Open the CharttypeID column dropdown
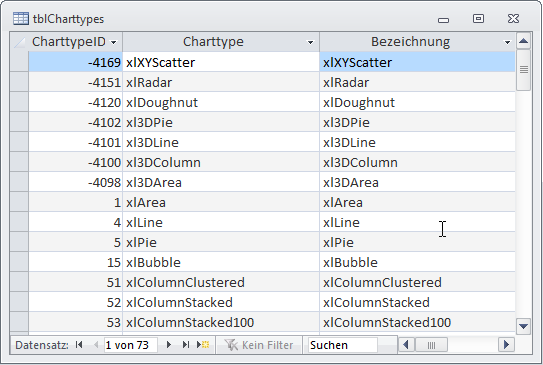This screenshot has height=365, width=543. 114,43
